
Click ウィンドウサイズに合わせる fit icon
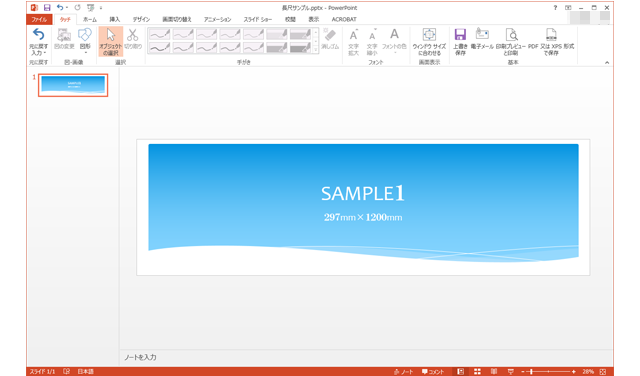point(429,41)
